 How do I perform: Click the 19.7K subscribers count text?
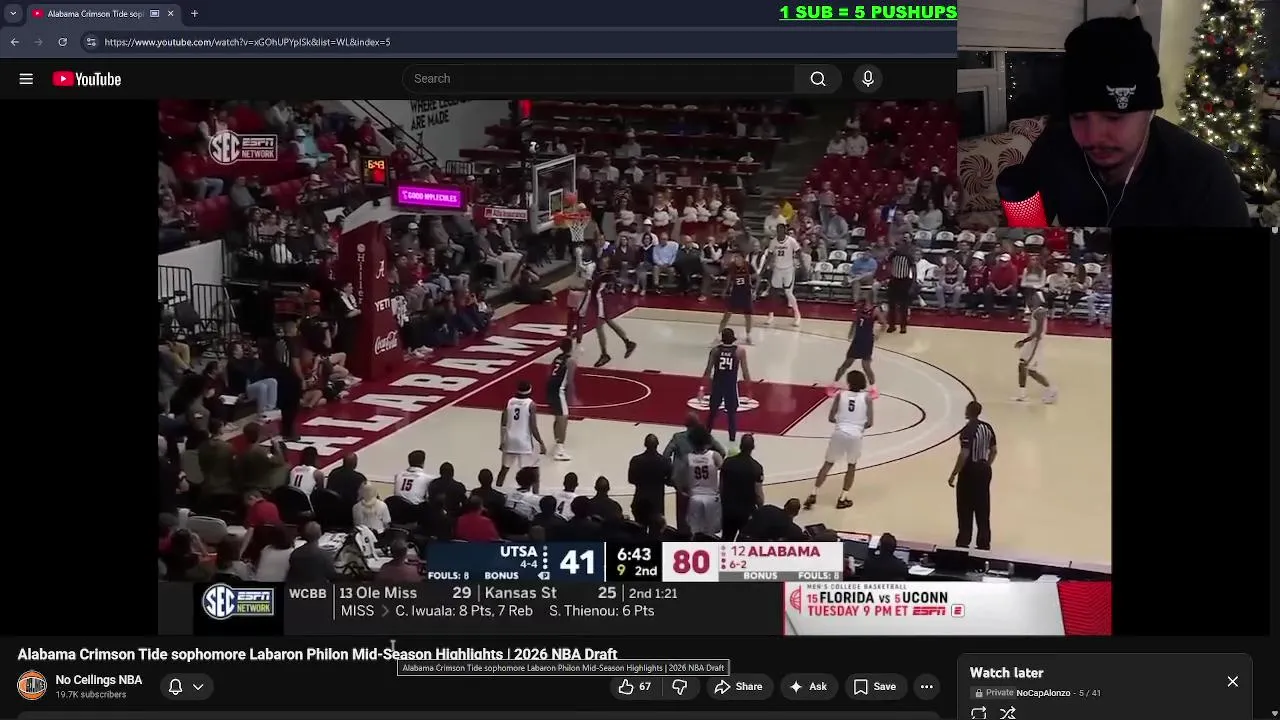[91, 695]
